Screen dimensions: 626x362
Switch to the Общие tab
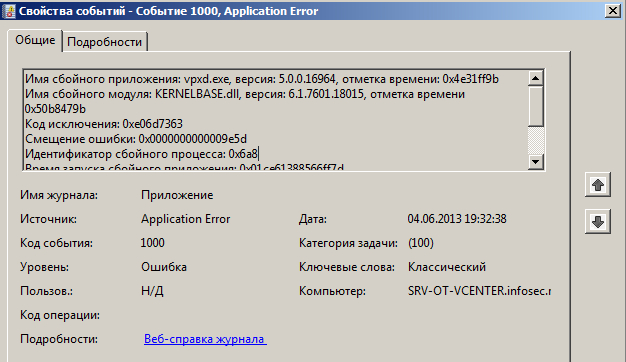tap(35, 40)
